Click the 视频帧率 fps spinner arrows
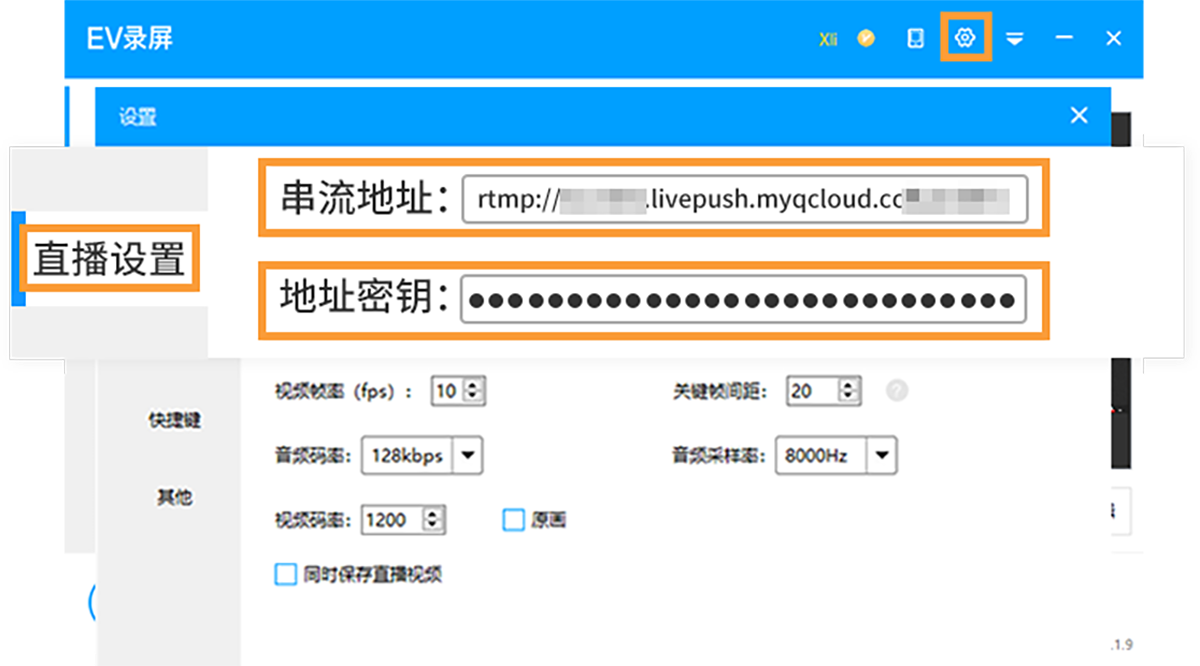Image resolution: width=1200 pixels, height=666 pixels. 474,391
